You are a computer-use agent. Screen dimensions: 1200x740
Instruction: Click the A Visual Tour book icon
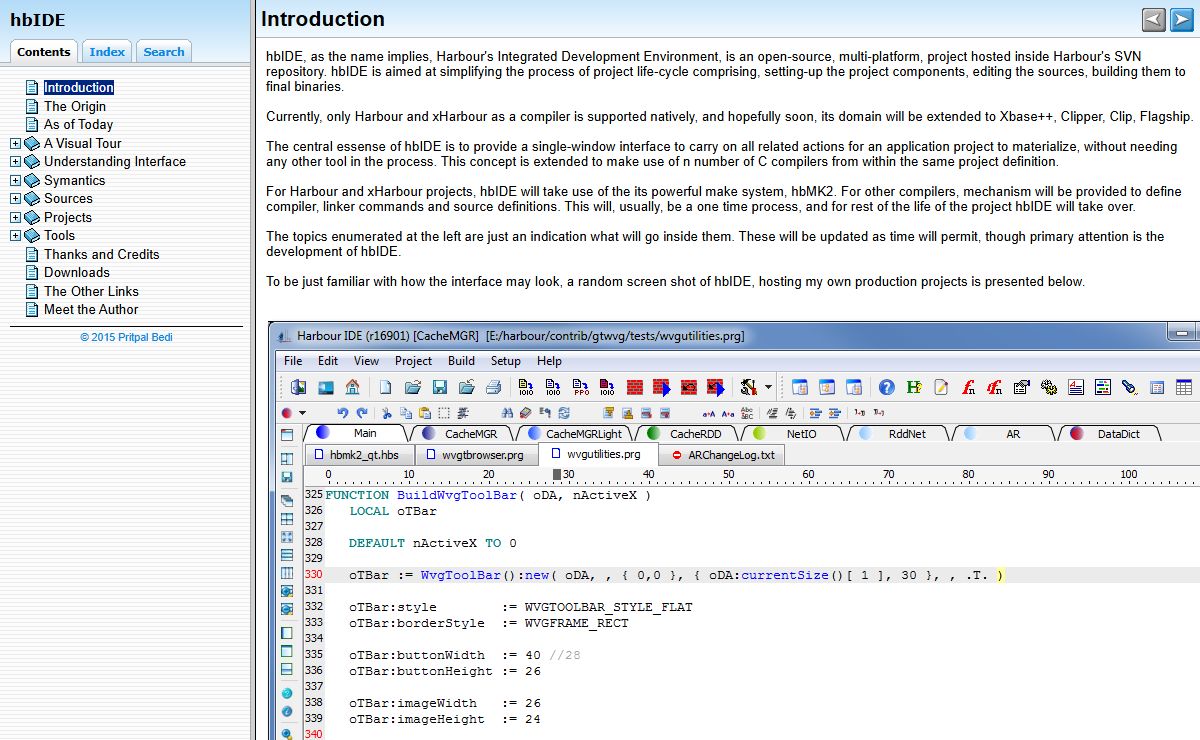point(32,143)
